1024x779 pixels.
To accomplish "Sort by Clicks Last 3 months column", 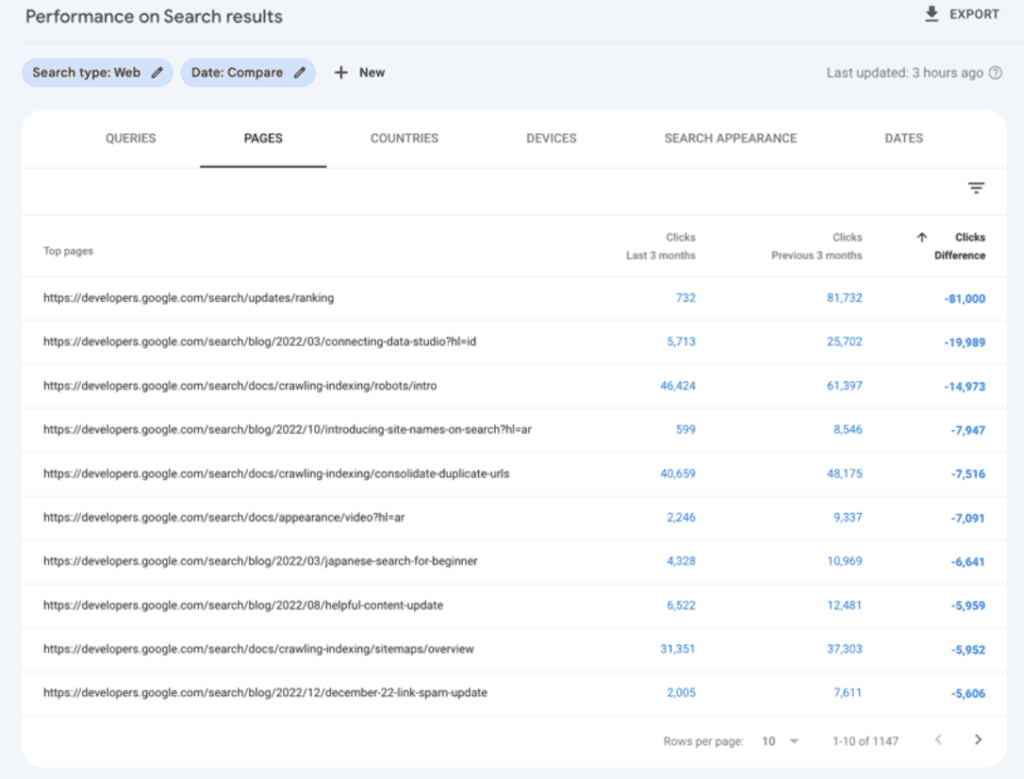I will click(661, 246).
